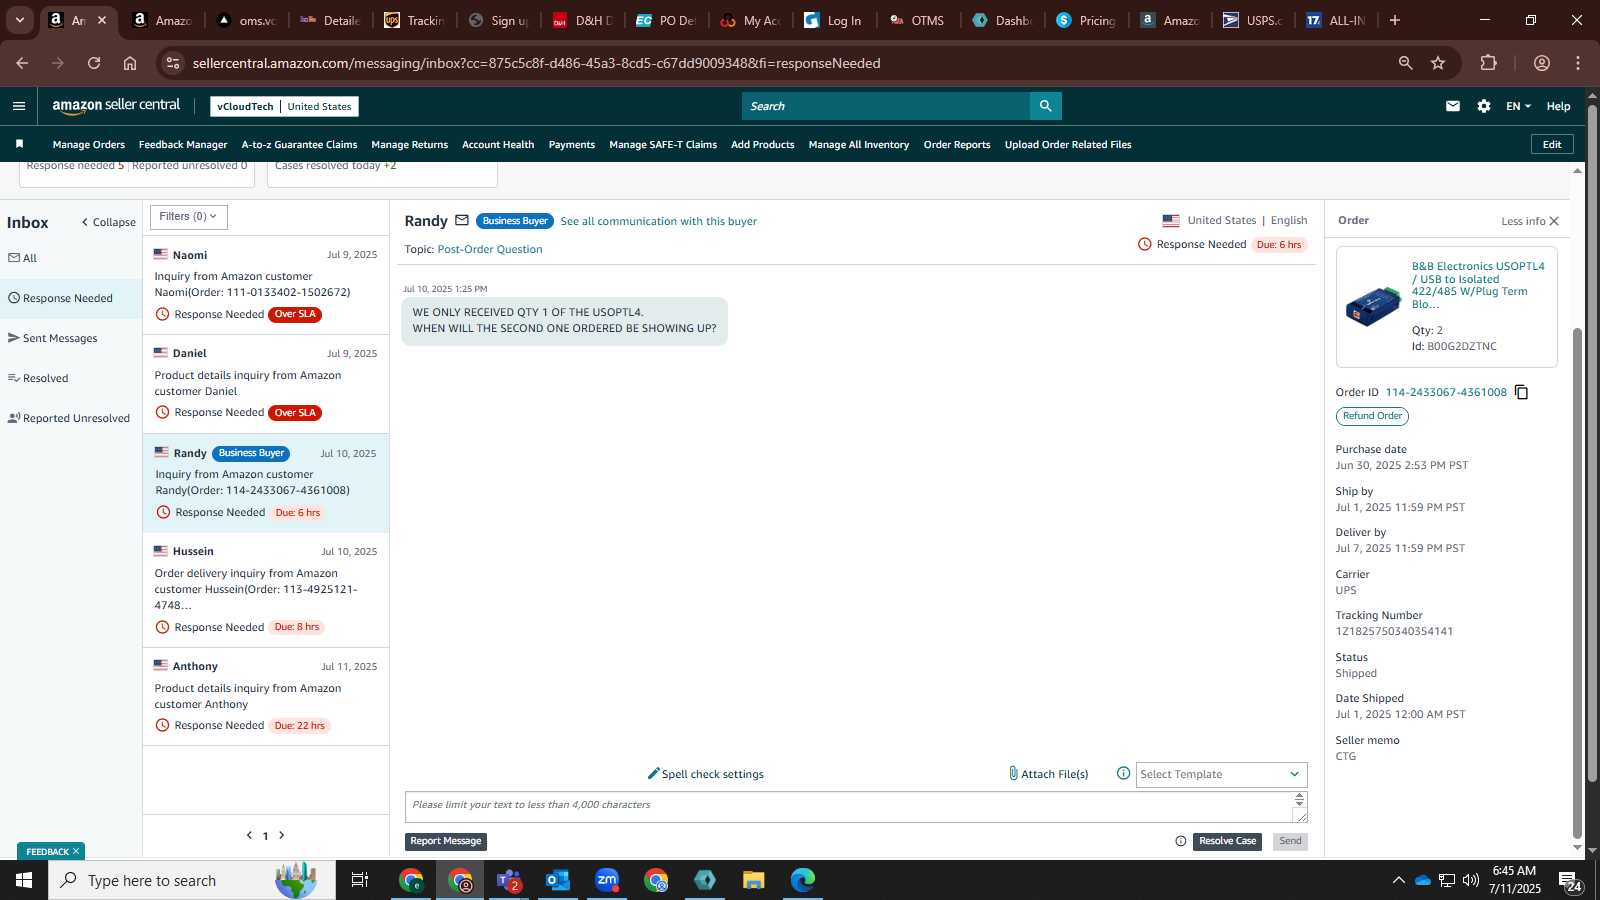This screenshot has height=900, width=1600.
Task: Go to Manage Orders
Action: 89,145
